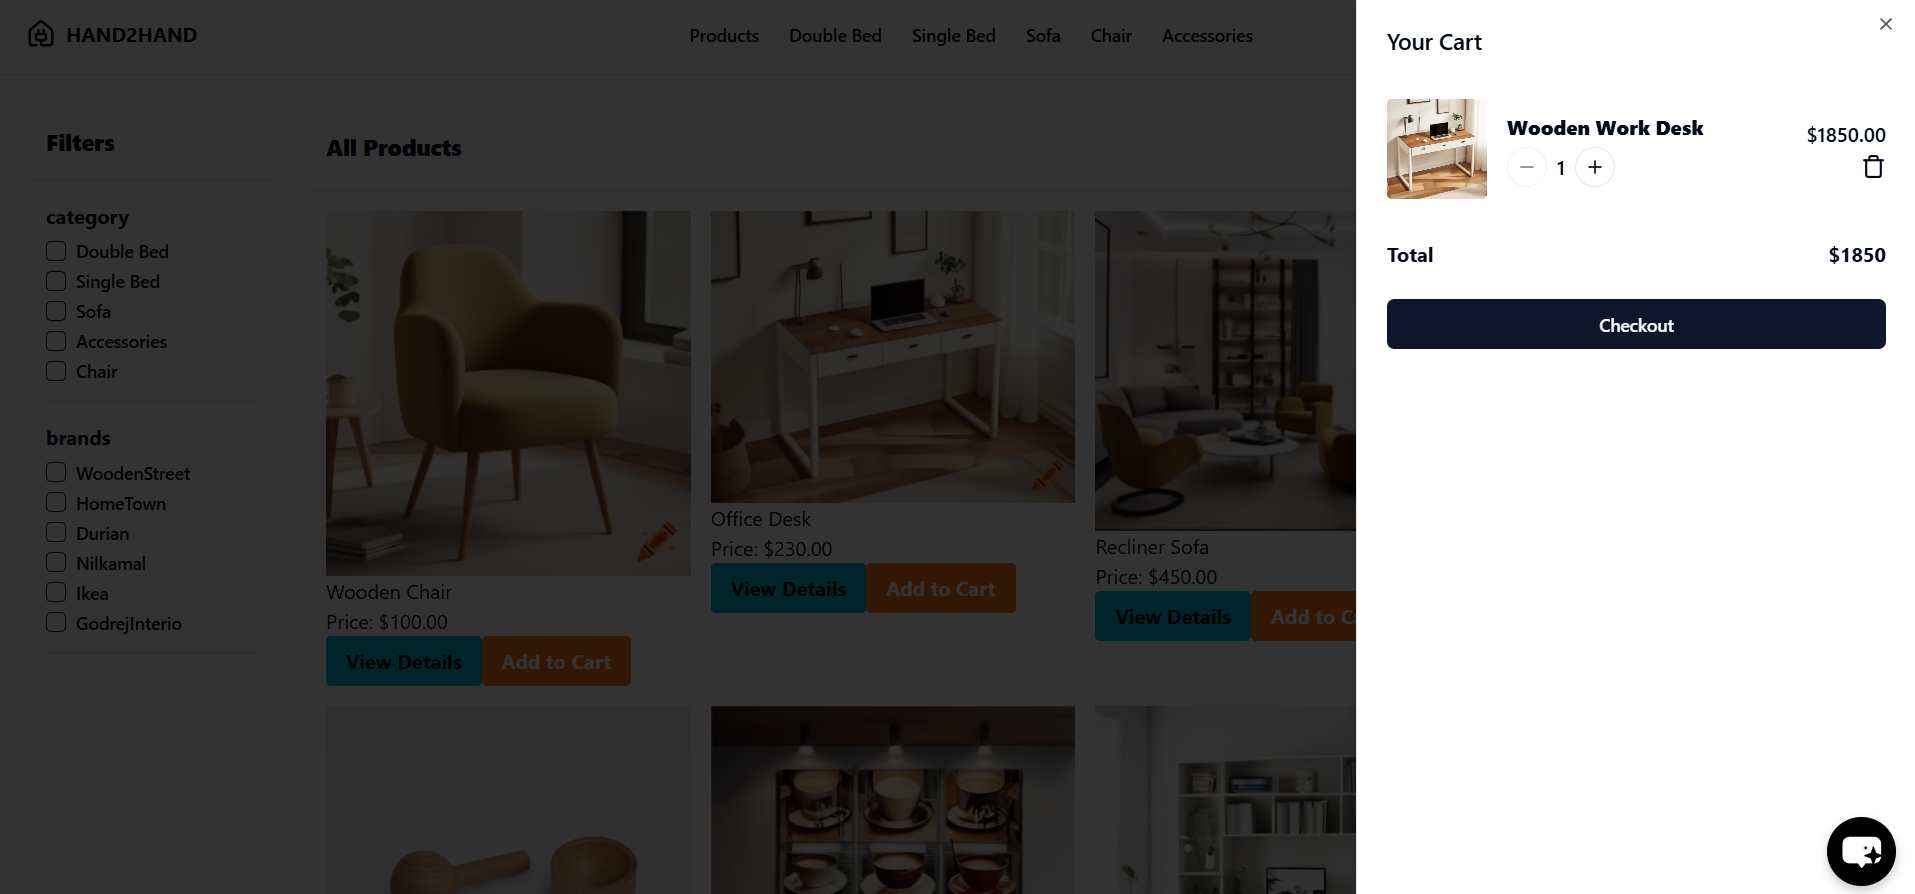Increase quantity with the plus icon
This screenshot has width=1915, height=894.
(1595, 167)
